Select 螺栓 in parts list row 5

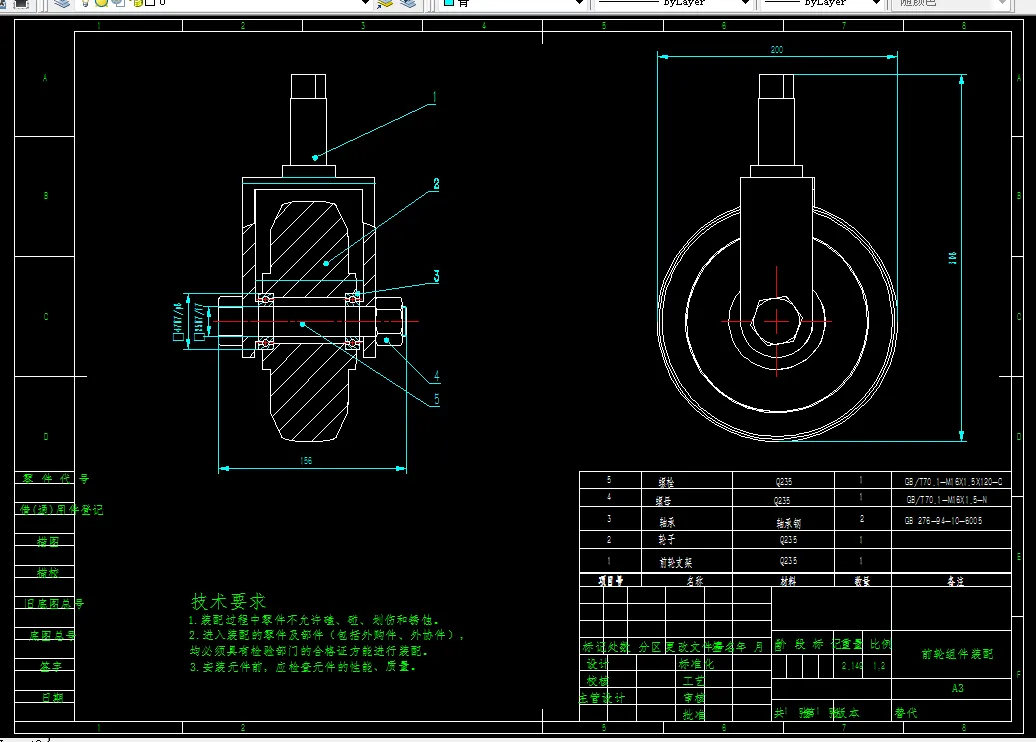point(666,482)
